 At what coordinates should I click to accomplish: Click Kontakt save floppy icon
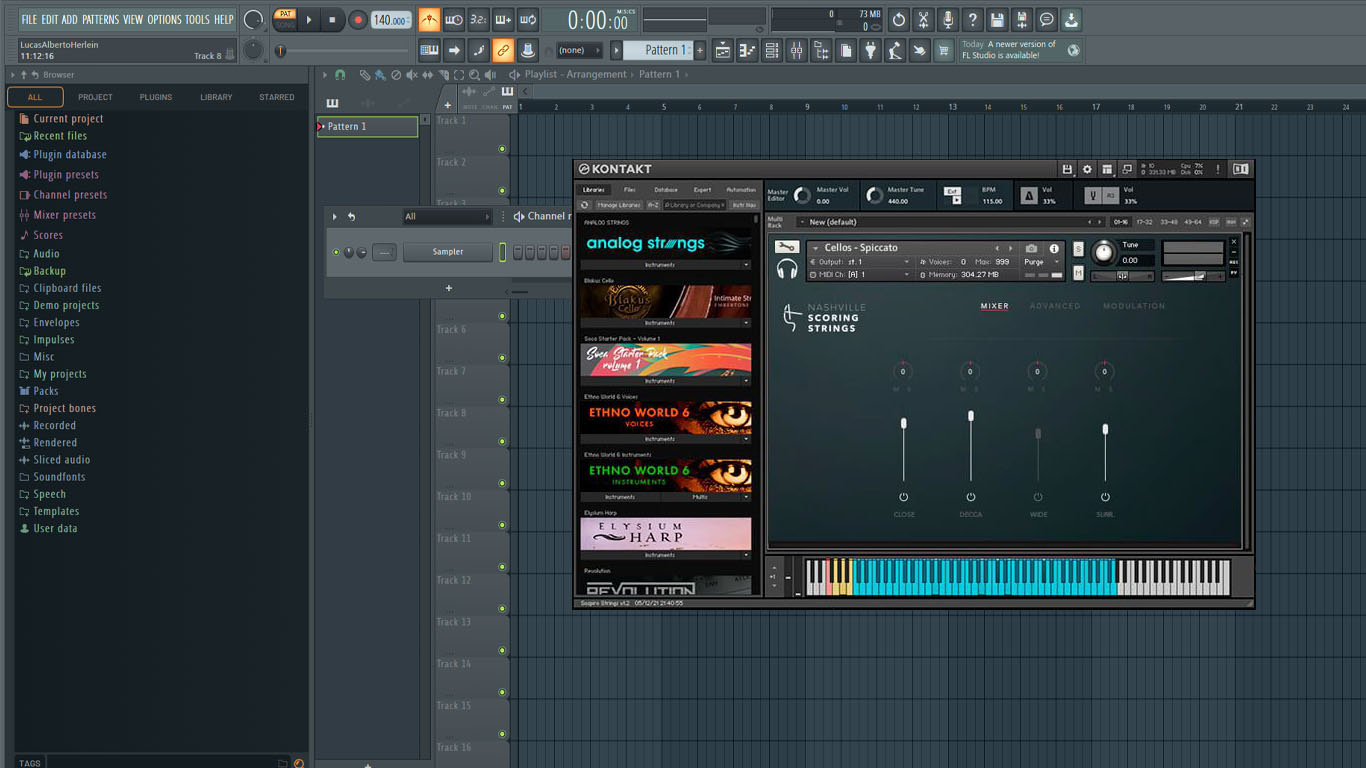[1068, 169]
